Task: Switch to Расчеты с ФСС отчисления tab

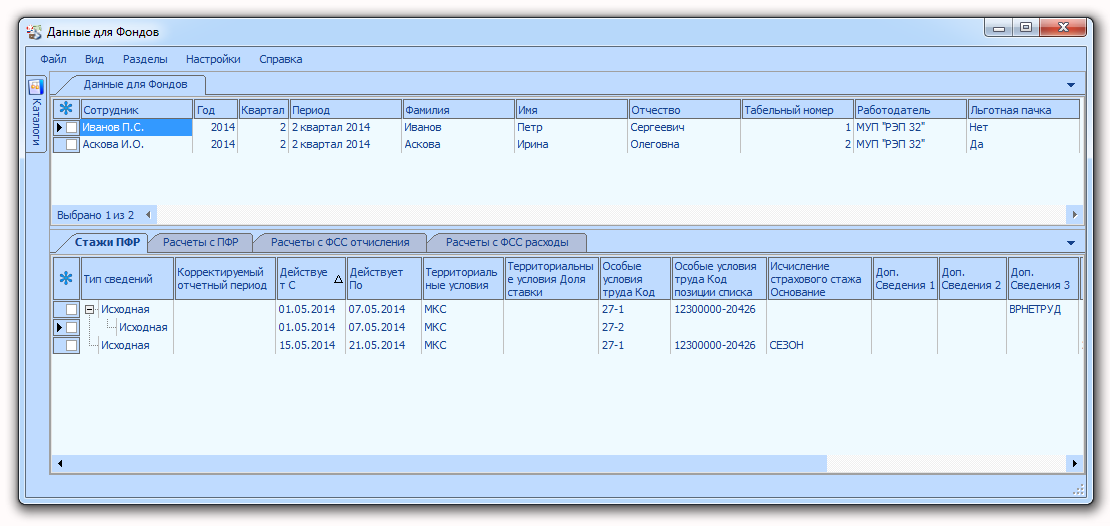Action: pyautogui.click(x=340, y=242)
